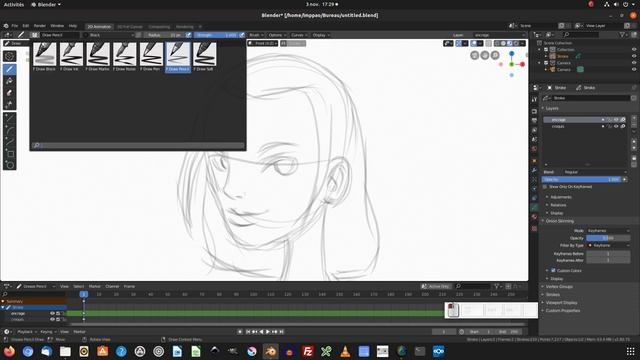Click the brush Radius field
This screenshot has width=640, height=360.
[x=164, y=35]
